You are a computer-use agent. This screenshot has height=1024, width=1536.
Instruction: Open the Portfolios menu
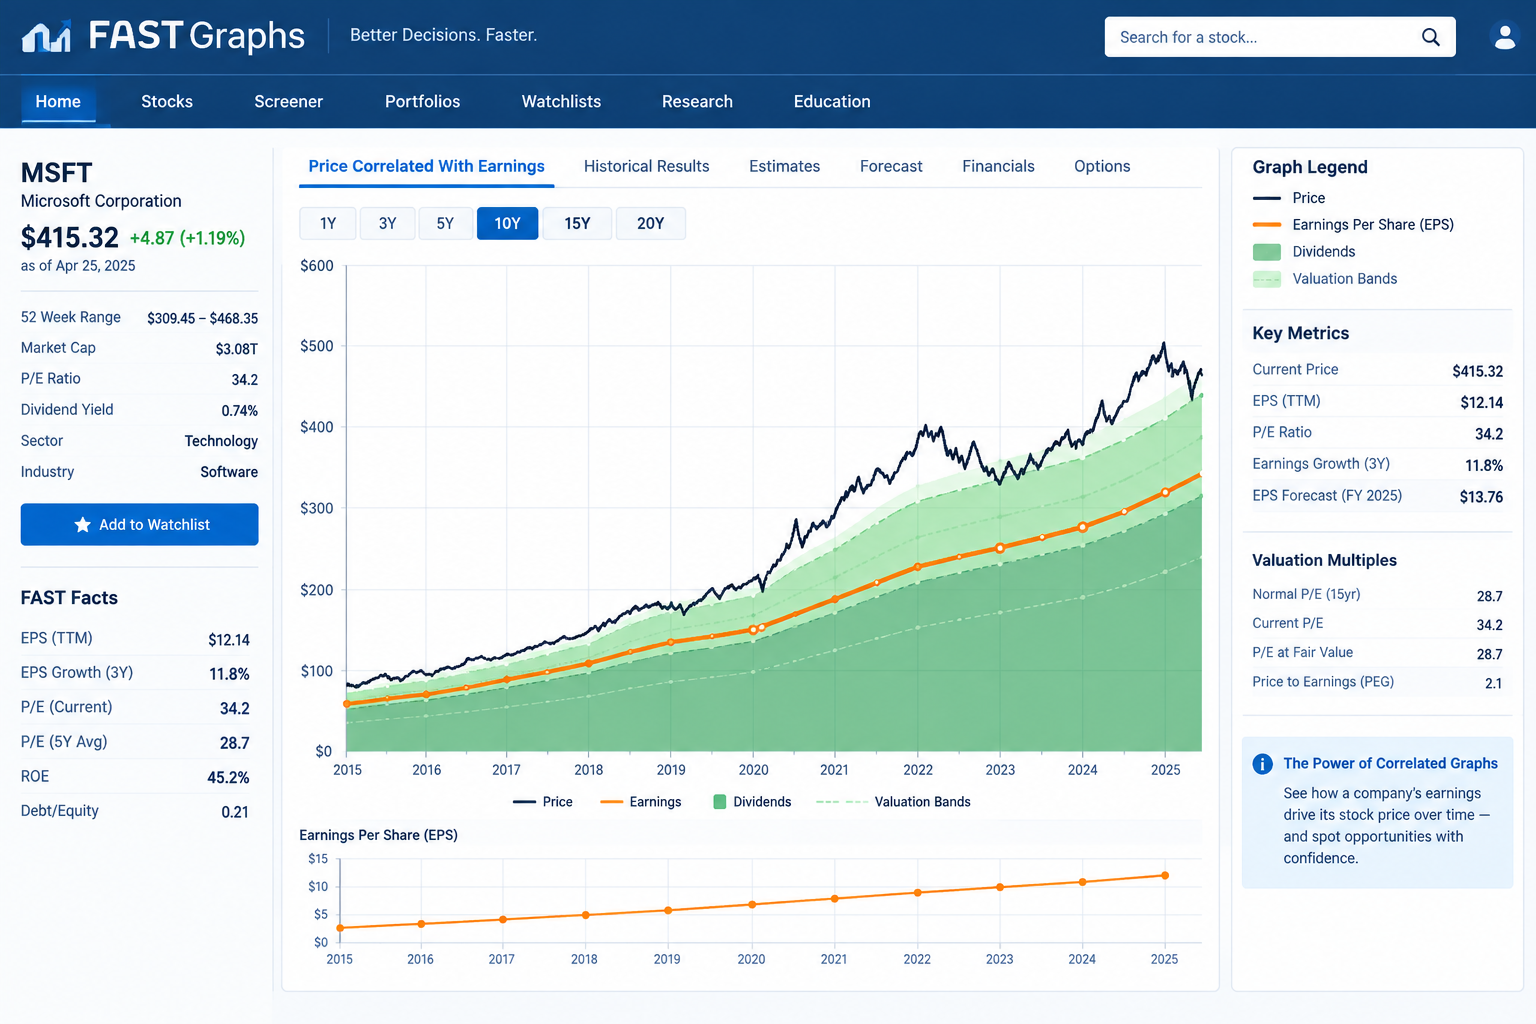click(x=423, y=102)
